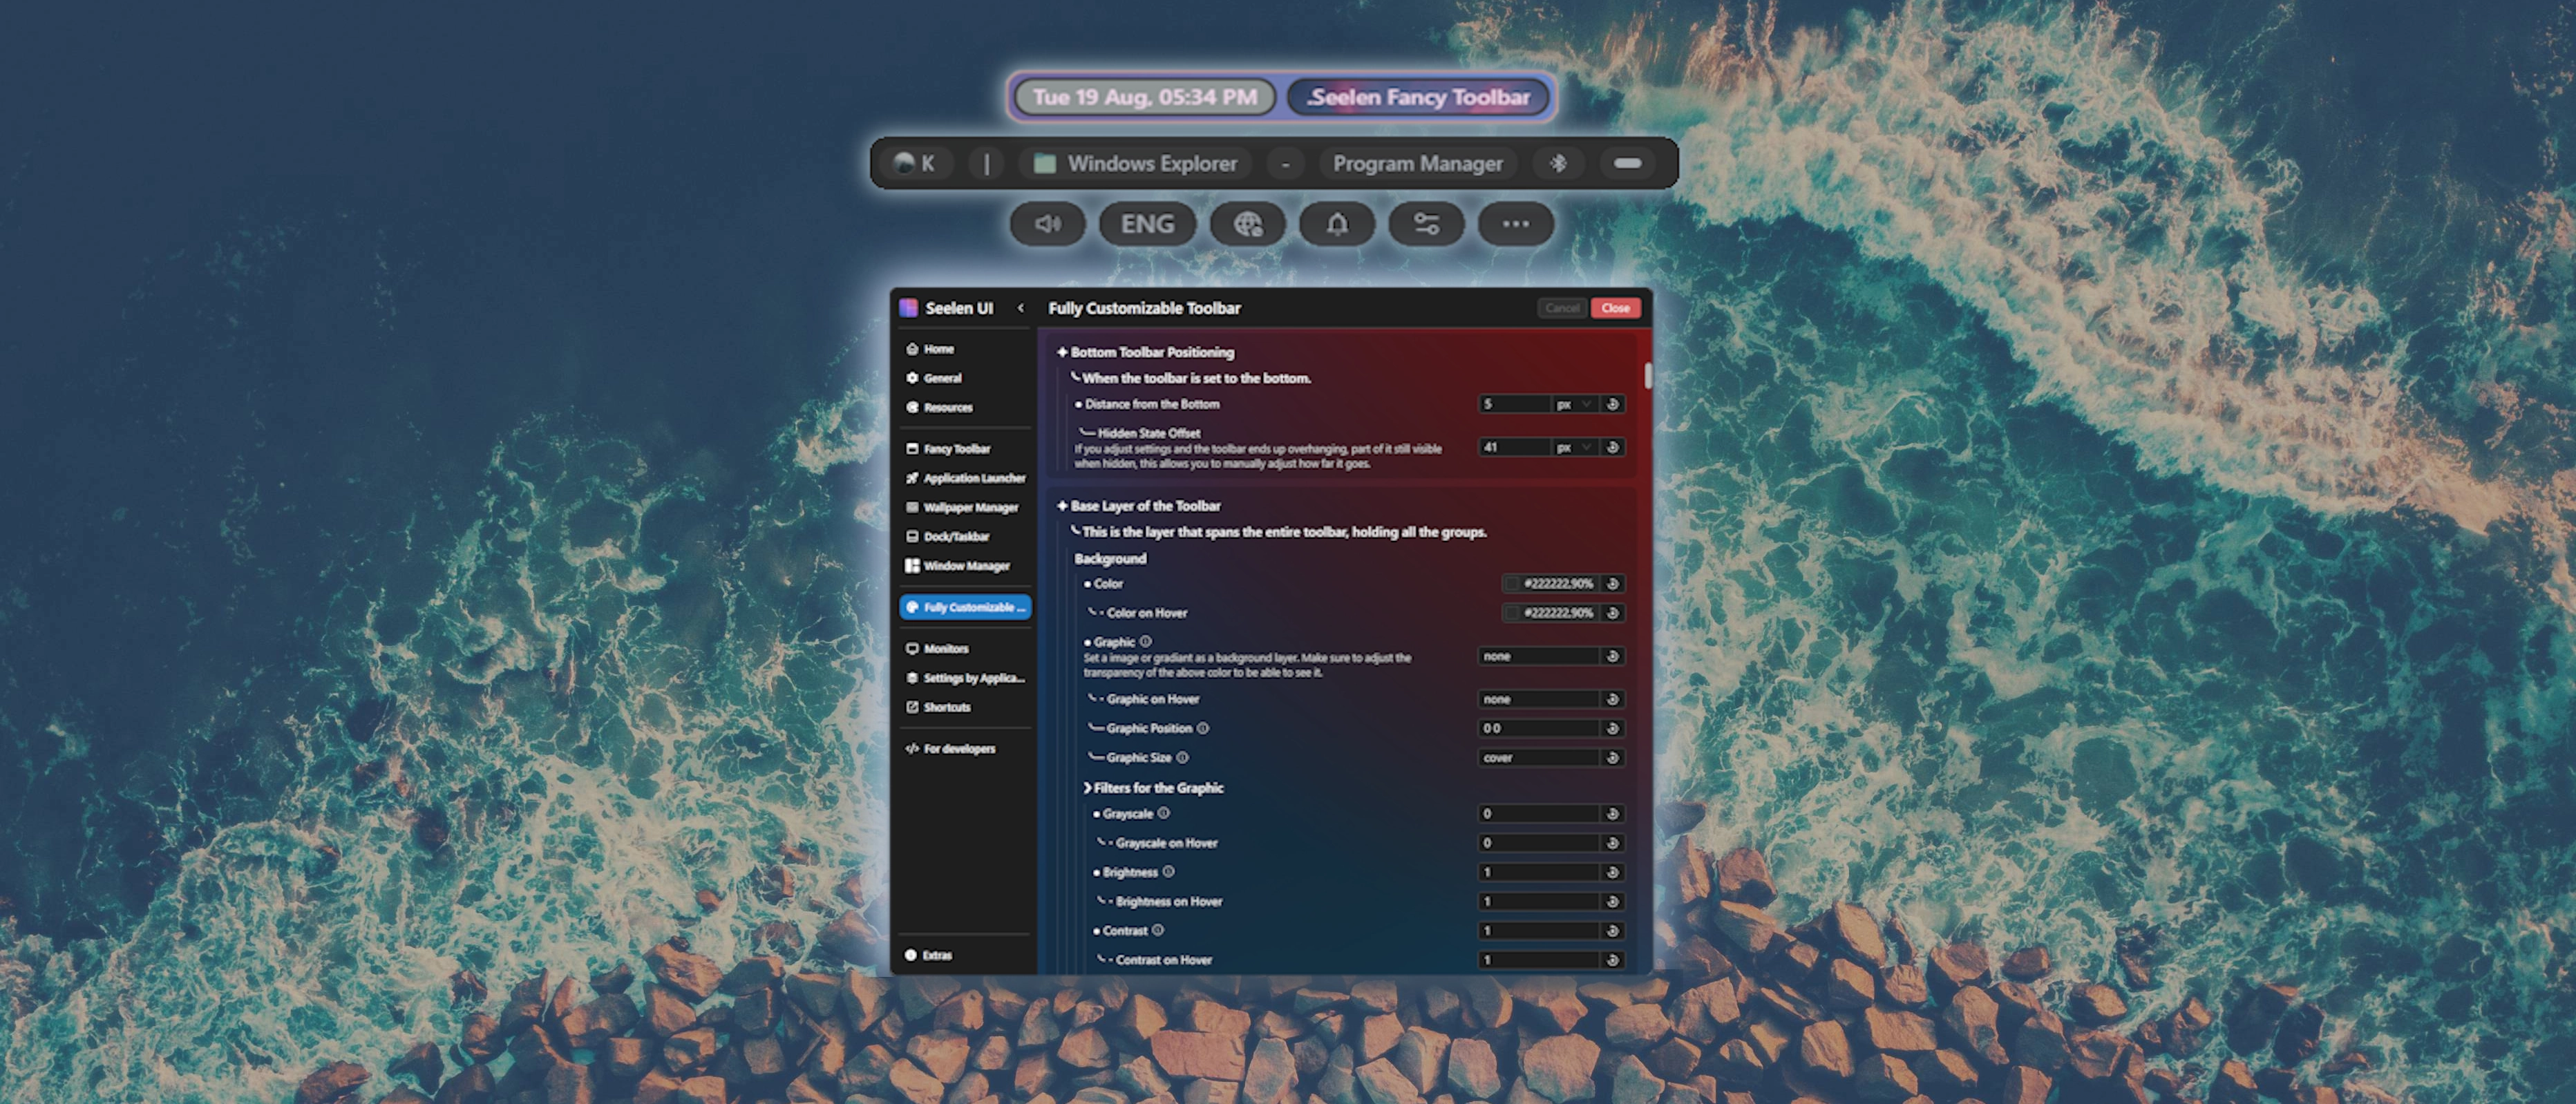Viewport: 2576px width, 1104px height.
Task: Click the toolbar overflow ellipsis icon
Action: (x=1516, y=224)
